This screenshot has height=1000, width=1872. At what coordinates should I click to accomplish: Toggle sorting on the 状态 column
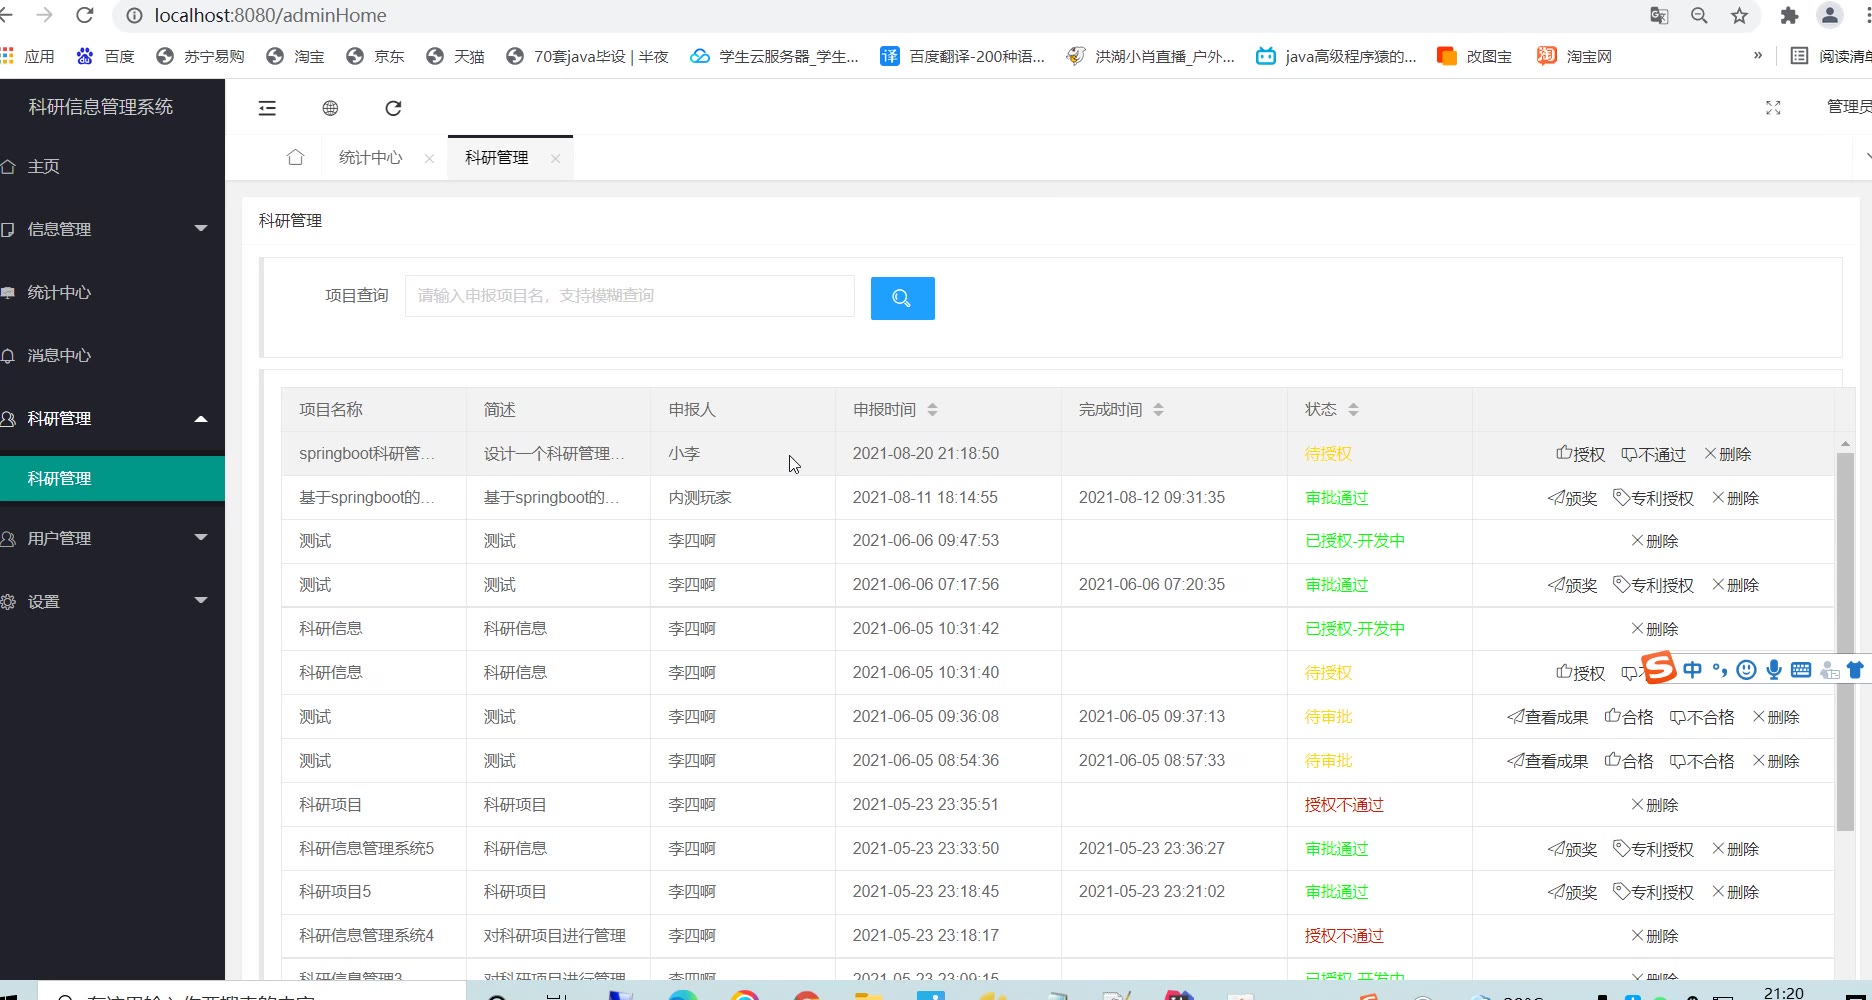pyautogui.click(x=1353, y=410)
